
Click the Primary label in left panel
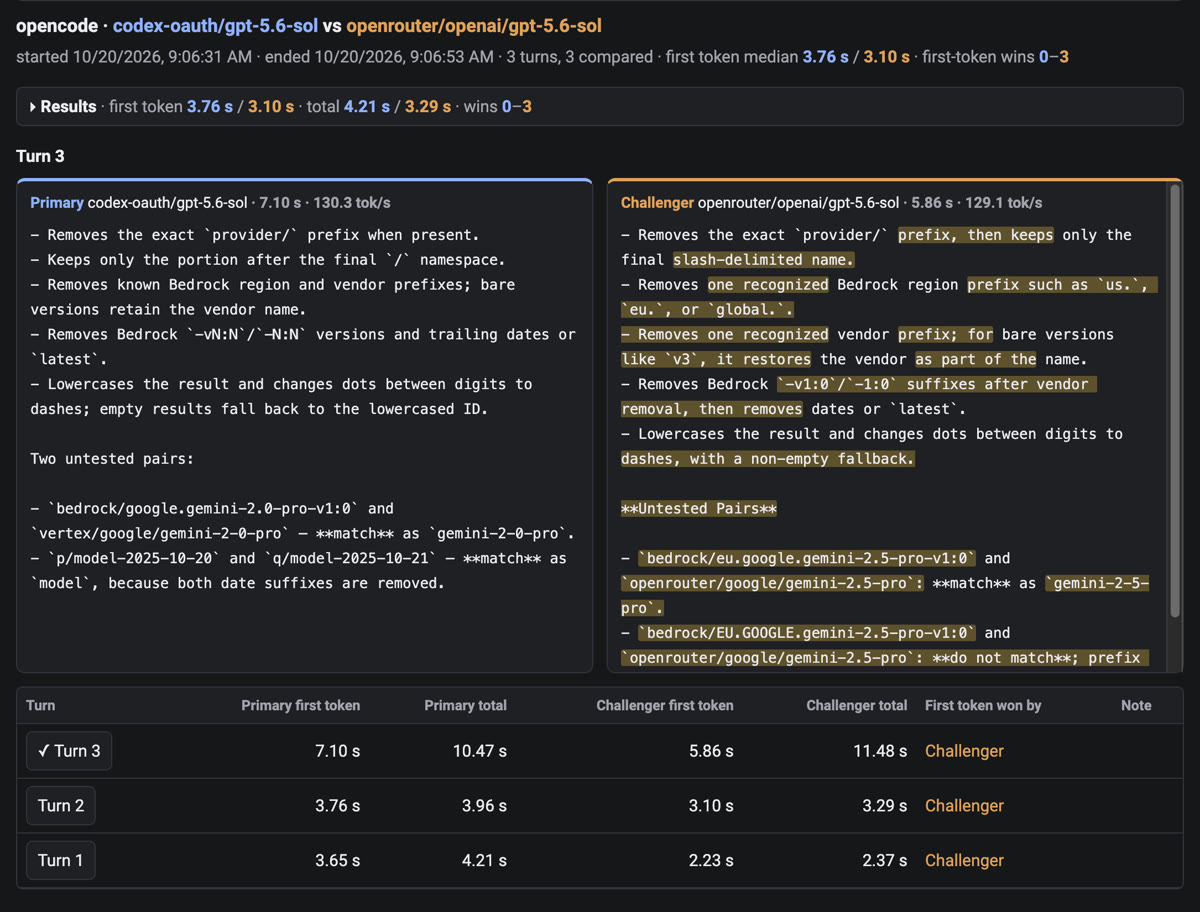point(57,202)
